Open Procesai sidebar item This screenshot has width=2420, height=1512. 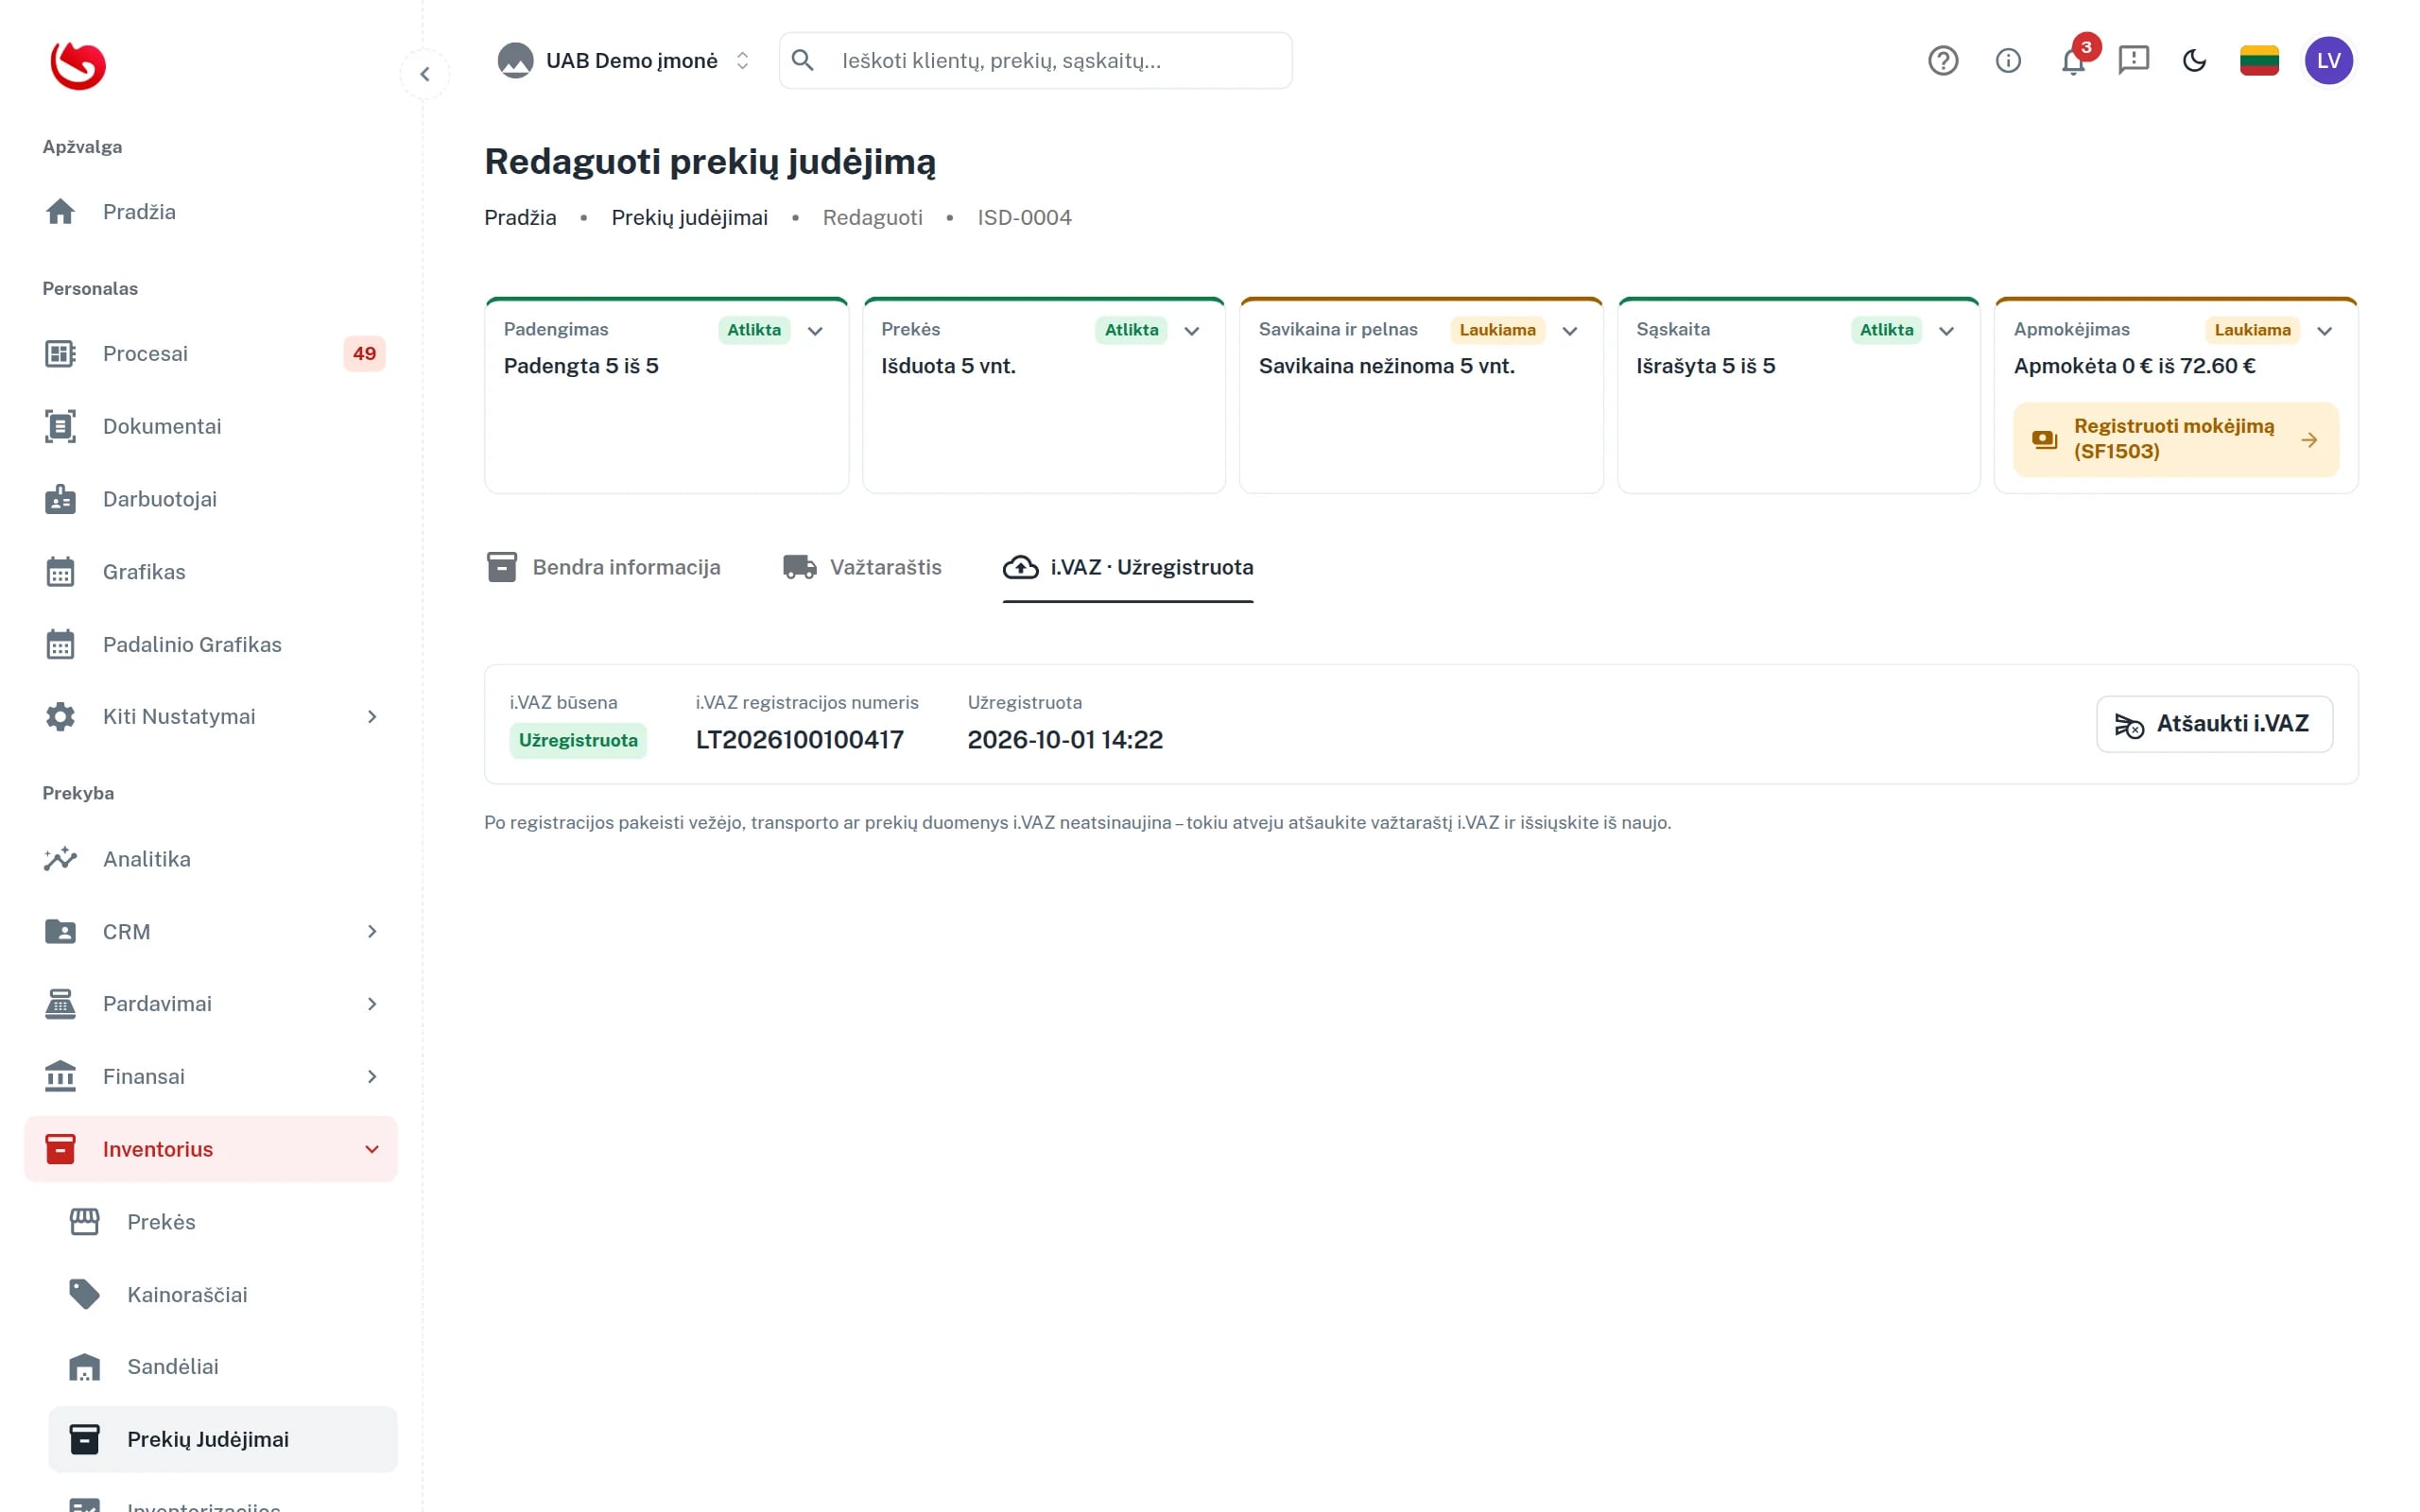coord(211,353)
